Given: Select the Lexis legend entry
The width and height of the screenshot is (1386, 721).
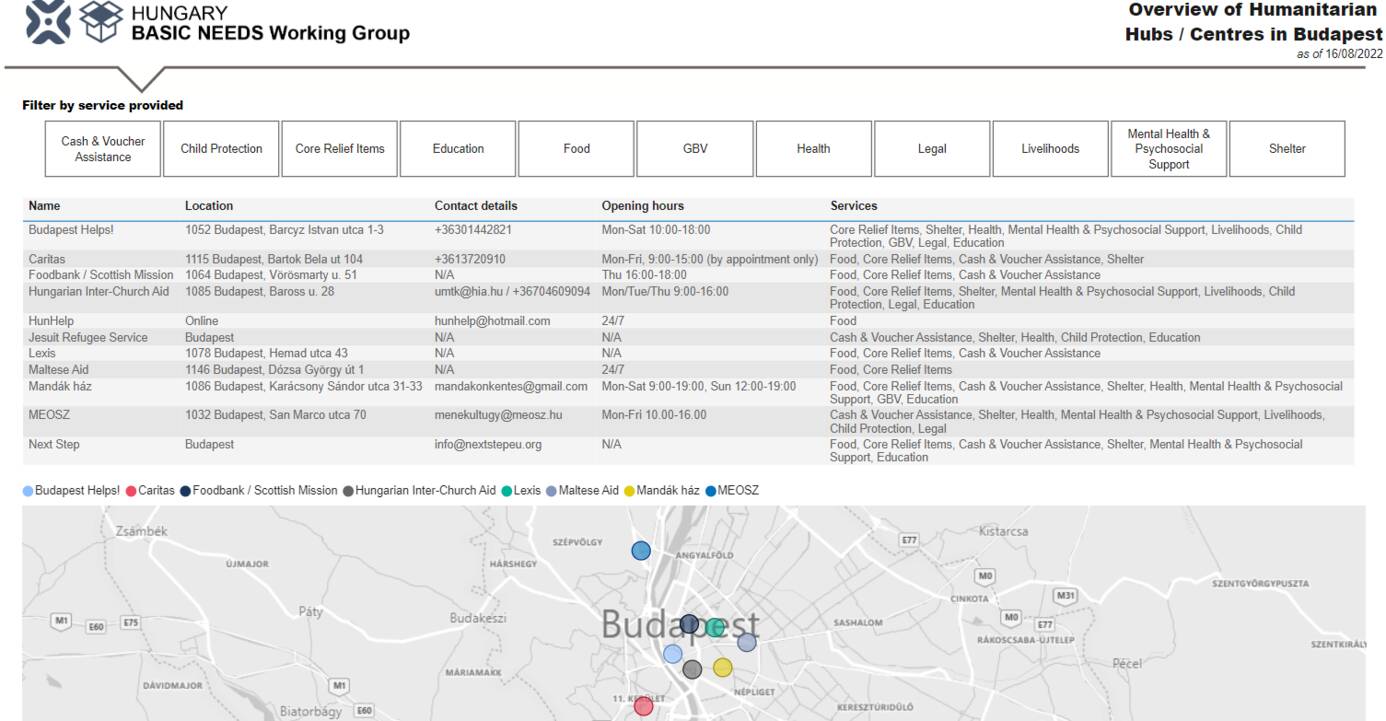Looking at the screenshot, I should pos(521,490).
